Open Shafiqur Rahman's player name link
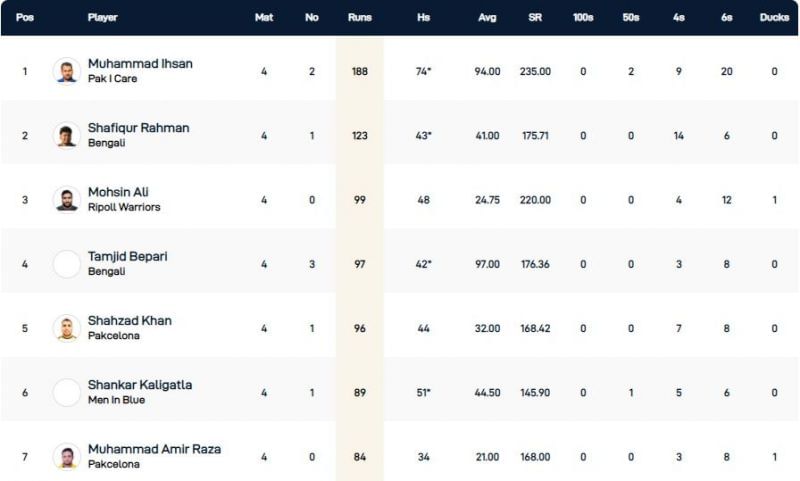This screenshot has width=800, height=481. 138,128
